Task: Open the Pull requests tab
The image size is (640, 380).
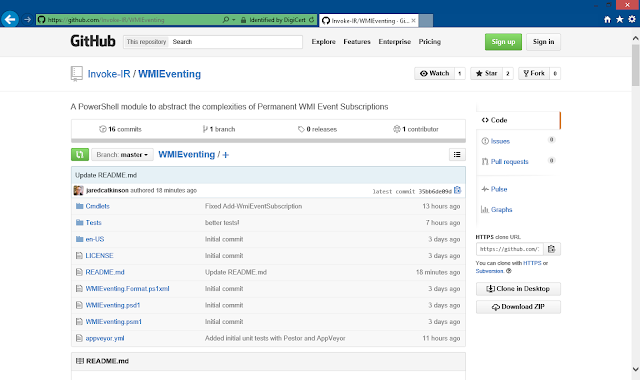Action: coord(509,162)
